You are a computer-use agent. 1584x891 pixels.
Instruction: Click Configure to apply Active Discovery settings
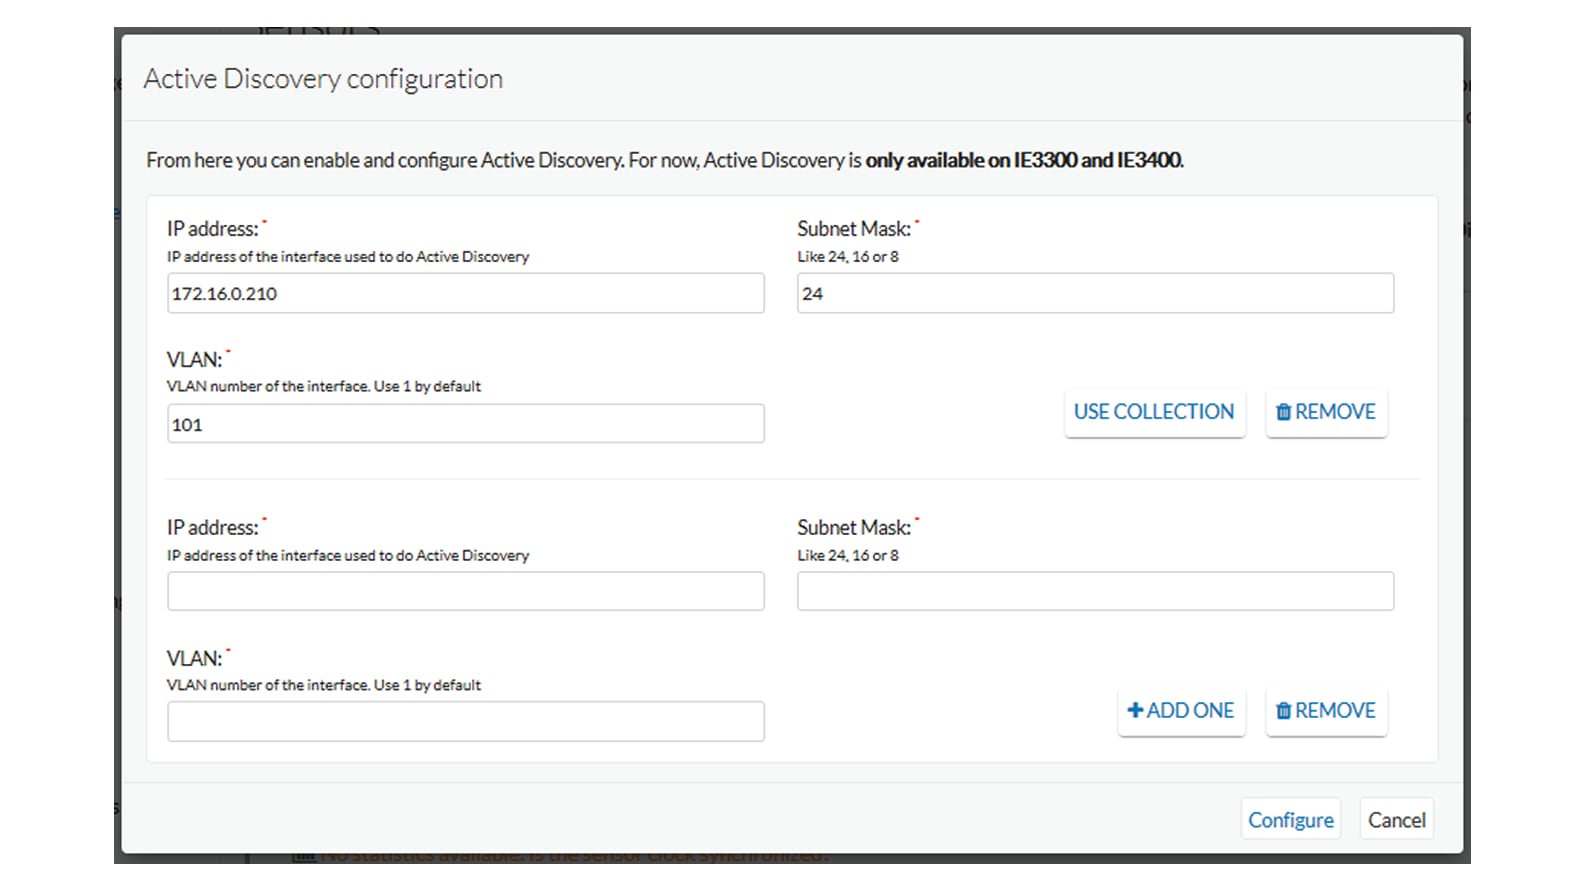[1290, 820]
